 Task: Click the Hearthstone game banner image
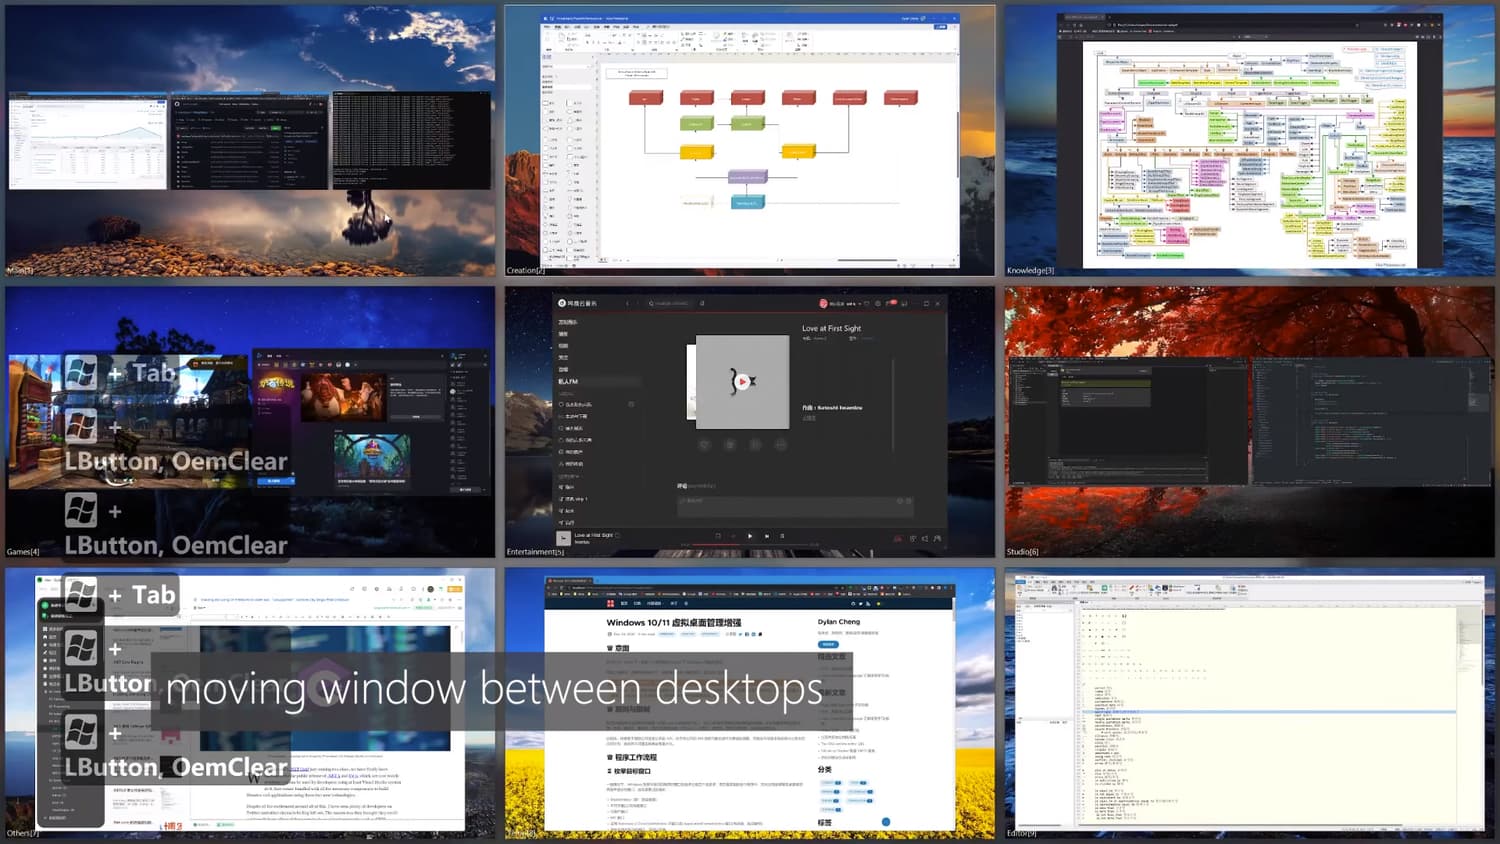tap(343, 395)
